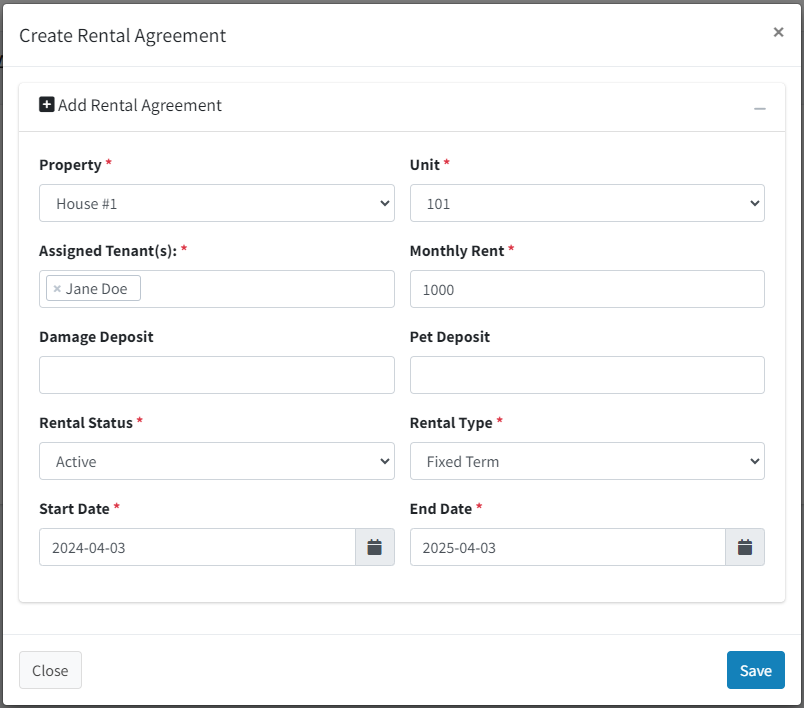Remove Jane Doe from assigned tenants

[x=57, y=289]
